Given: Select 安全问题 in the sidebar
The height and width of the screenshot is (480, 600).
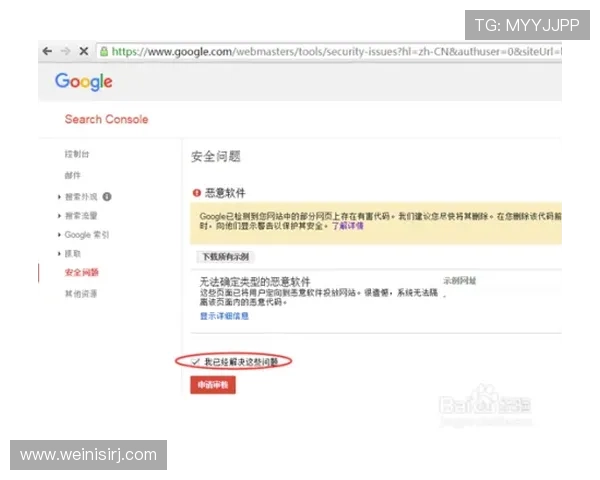Looking at the screenshot, I should (x=82, y=273).
